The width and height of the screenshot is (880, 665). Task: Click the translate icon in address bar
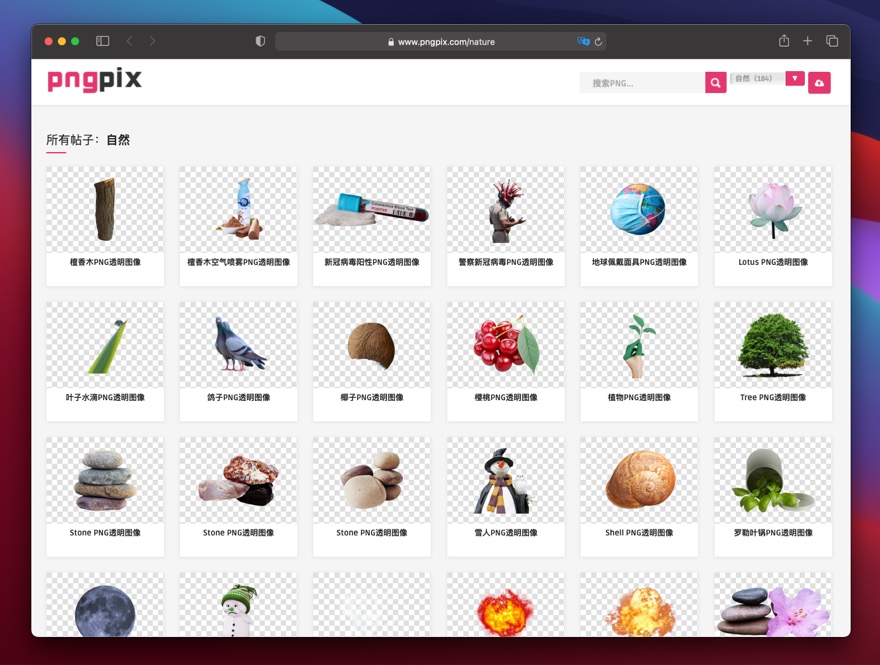pyautogui.click(x=583, y=41)
